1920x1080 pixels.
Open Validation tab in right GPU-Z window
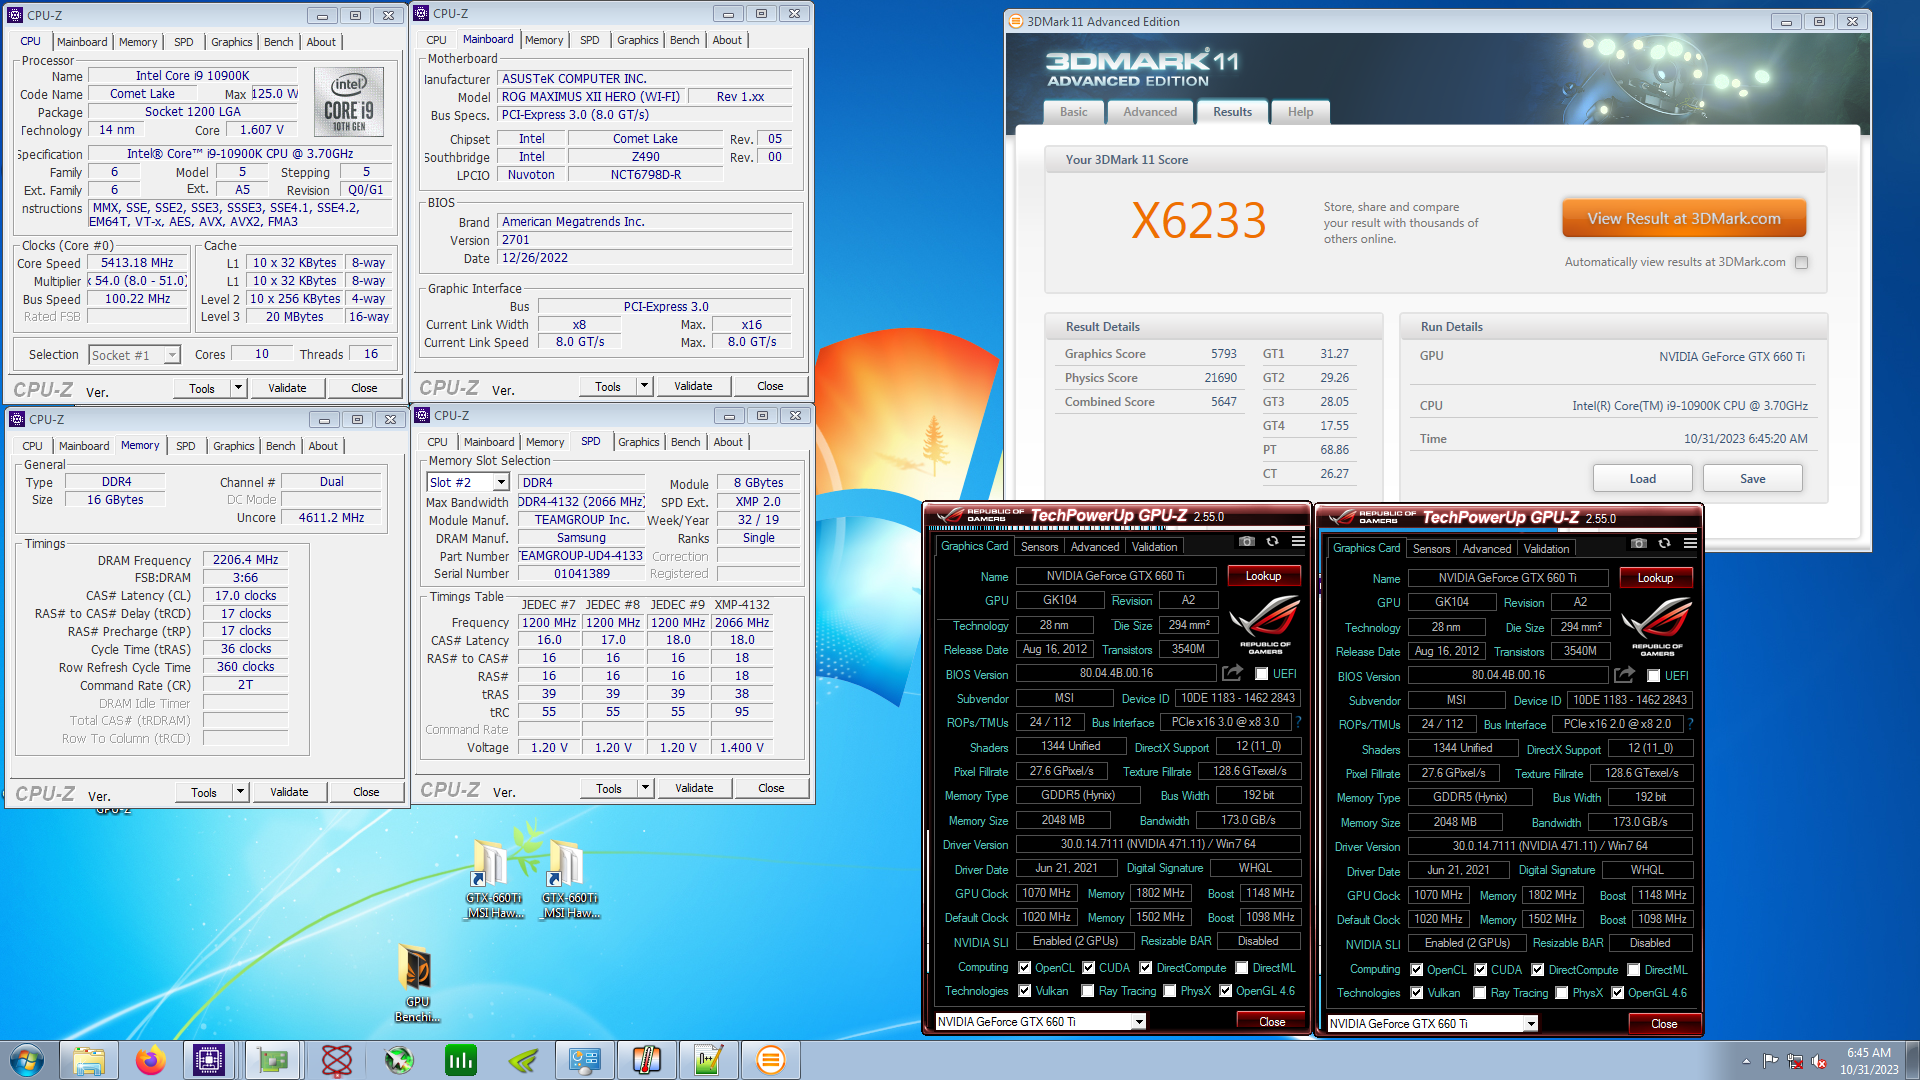tap(1546, 549)
